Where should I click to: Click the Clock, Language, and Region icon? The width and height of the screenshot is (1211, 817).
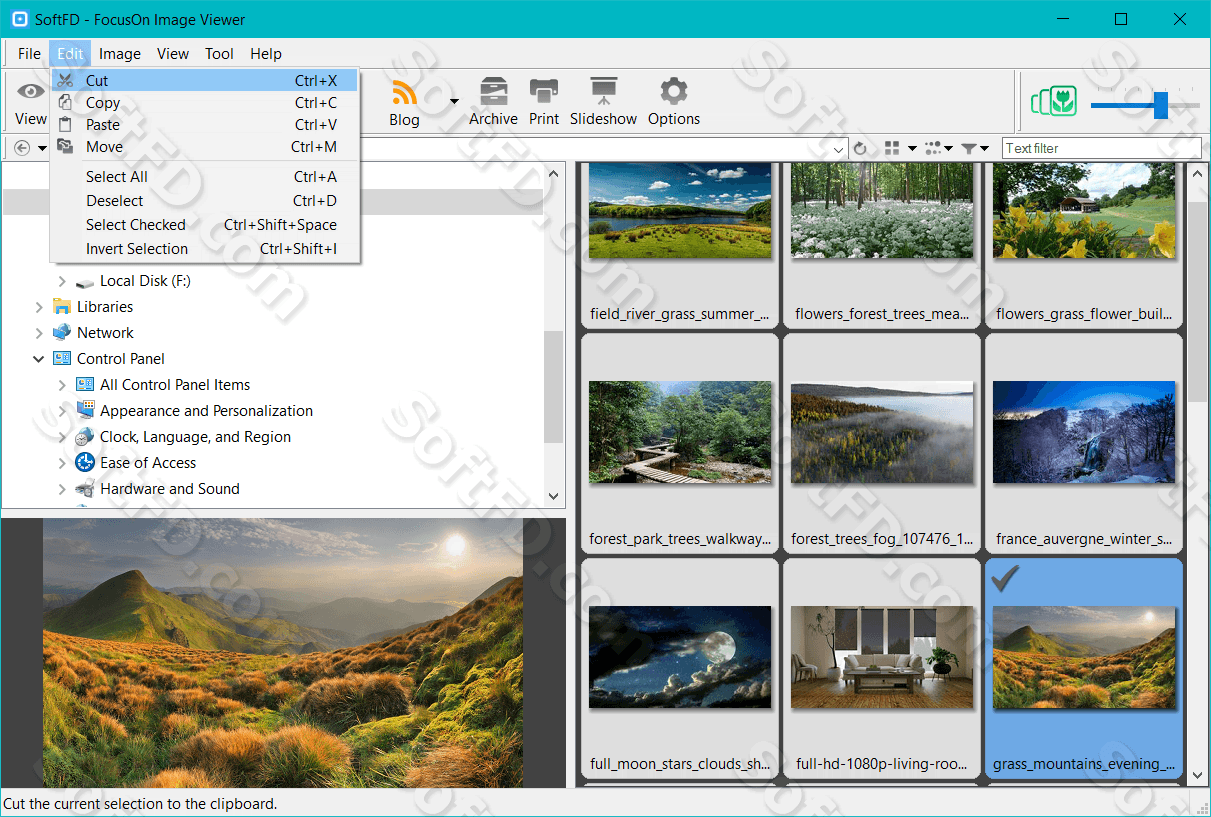85,437
